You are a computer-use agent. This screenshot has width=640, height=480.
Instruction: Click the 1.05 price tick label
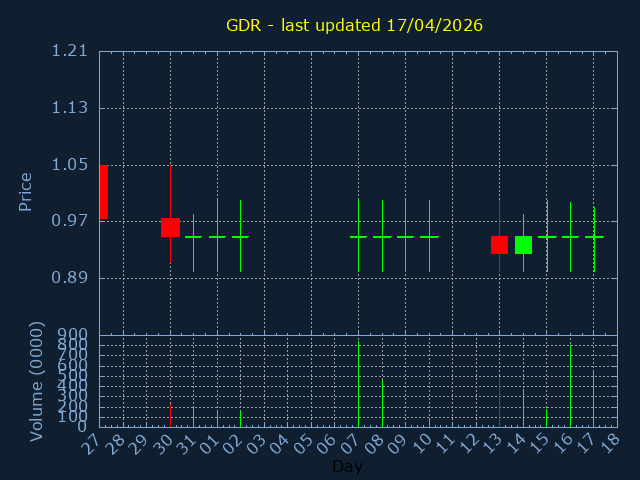coord(69,165)
